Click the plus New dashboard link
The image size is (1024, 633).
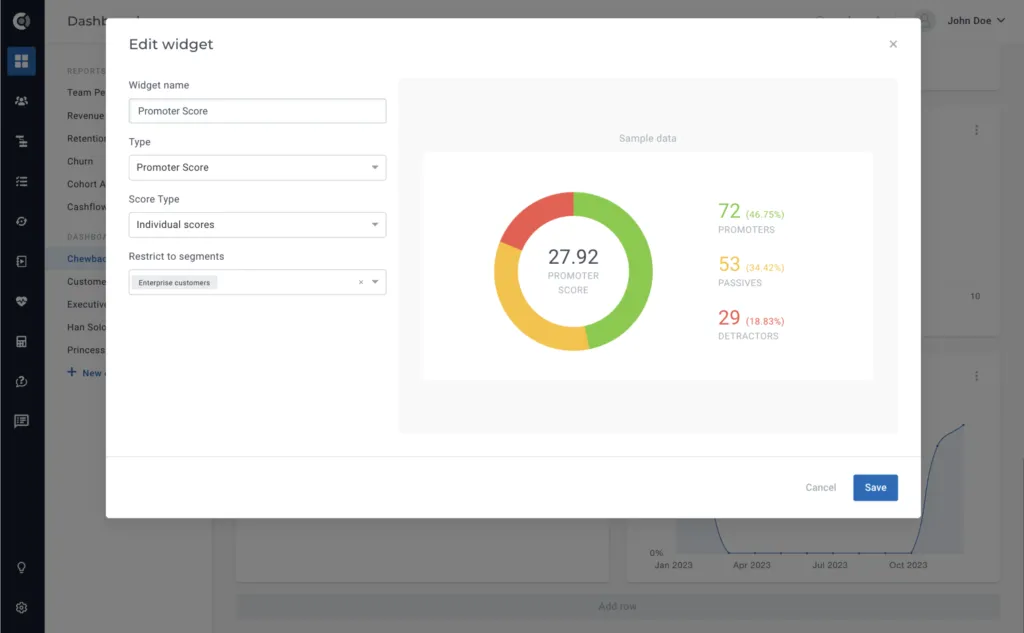click(86, 373)
